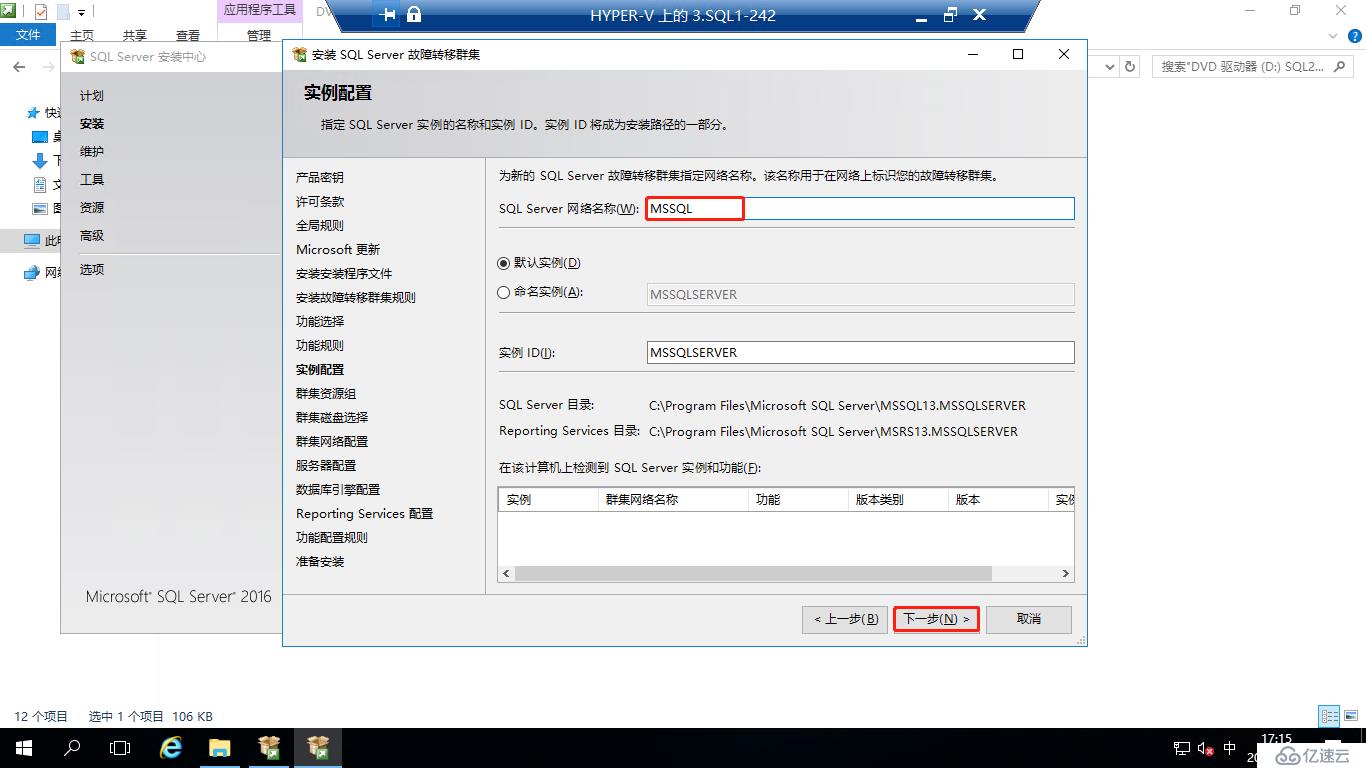Click 下一步(N) button
1366x768 pixels.
point(936,619)
